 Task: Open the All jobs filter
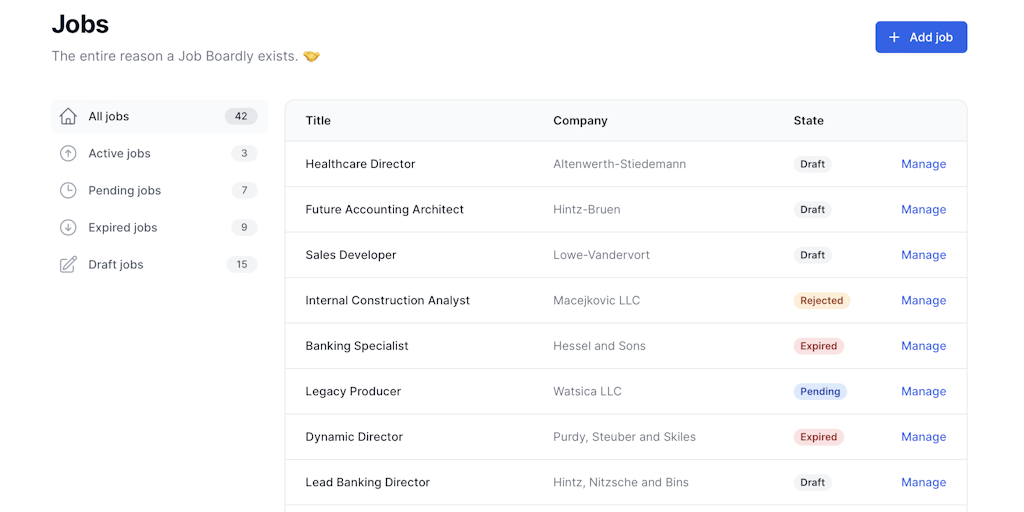tap(159, 116)
